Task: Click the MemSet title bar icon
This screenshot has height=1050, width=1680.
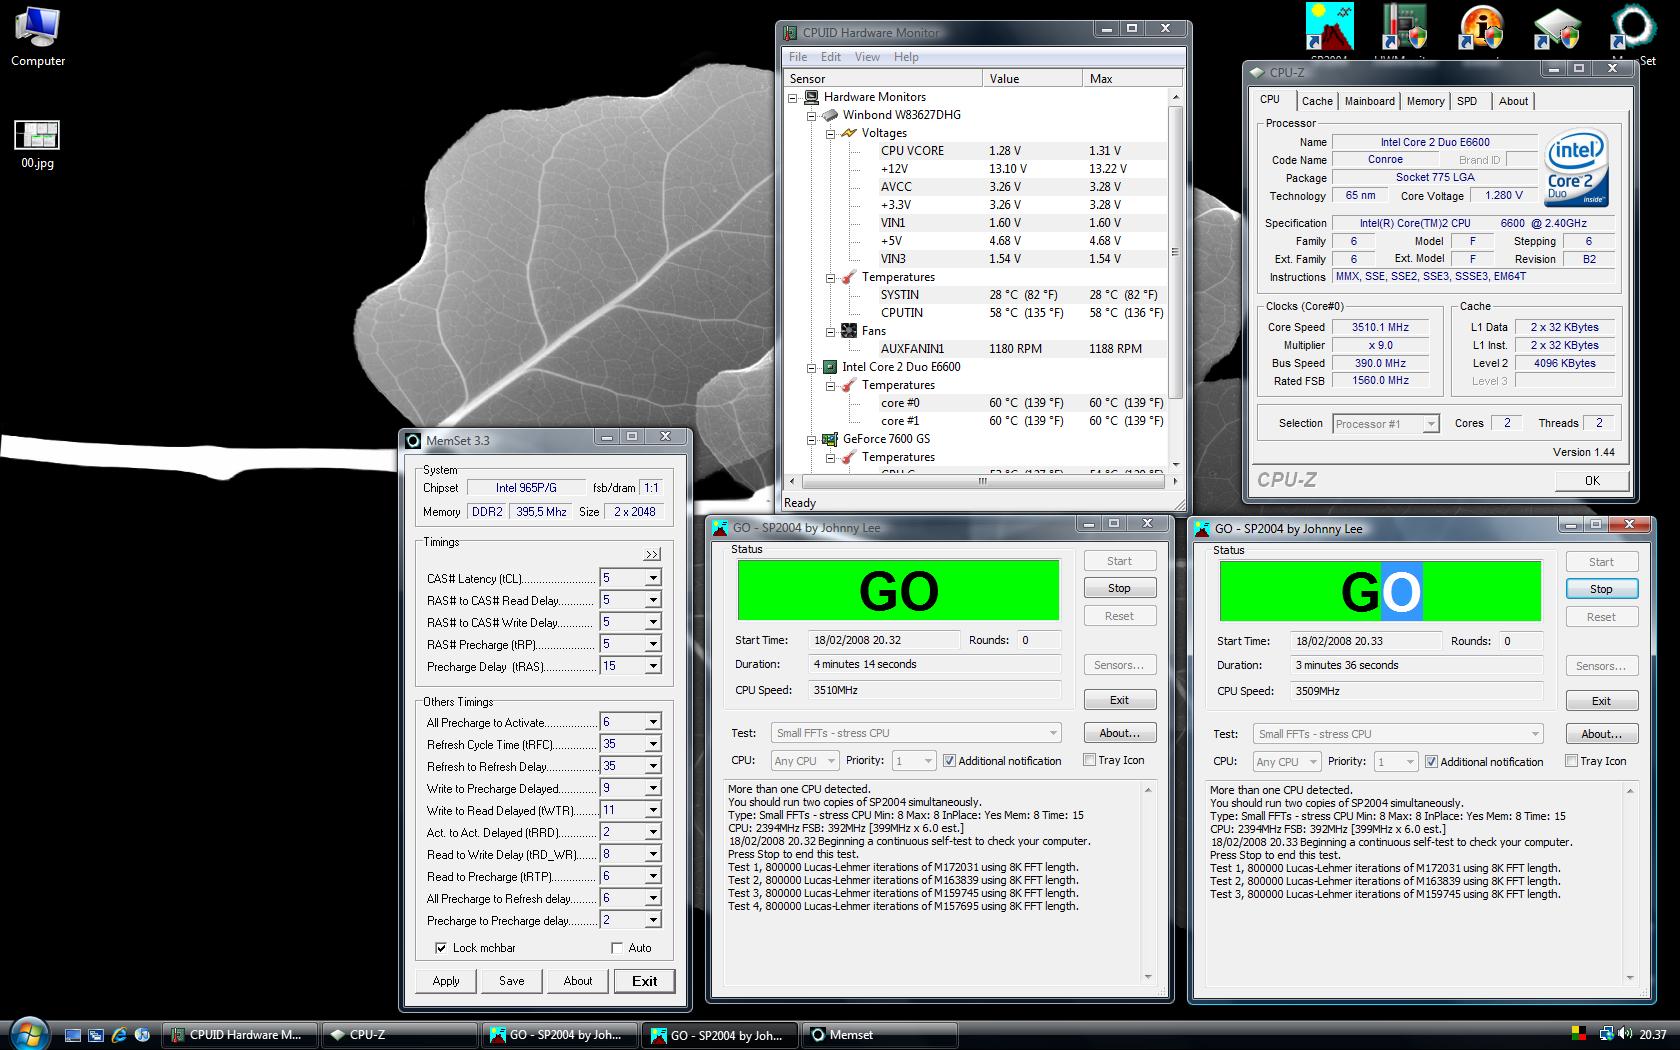Action: pos(413,440)
